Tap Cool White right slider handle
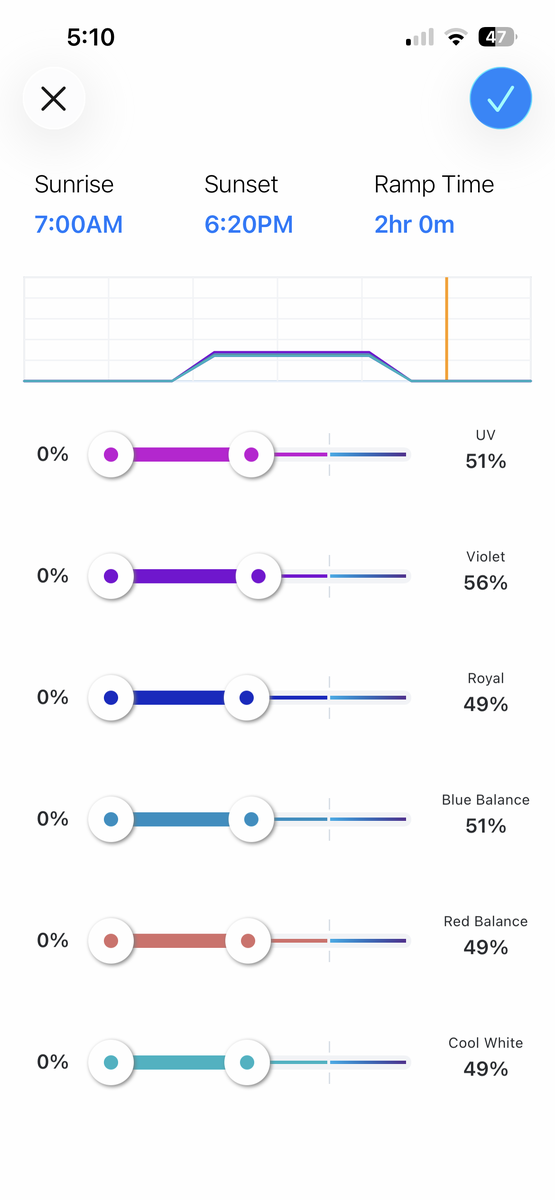 [246, 1062]
